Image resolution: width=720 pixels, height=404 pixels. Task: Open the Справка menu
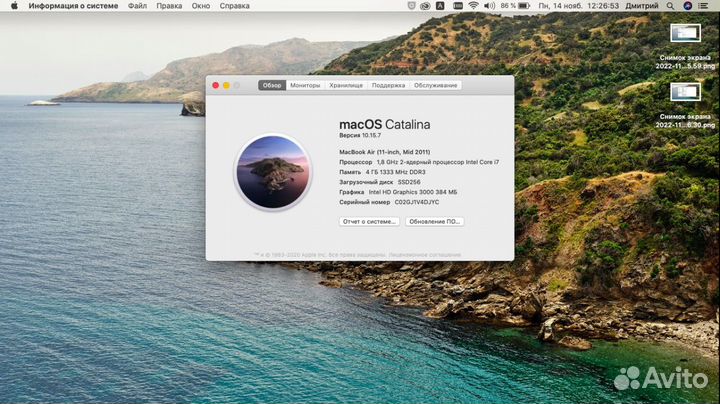tap(234, 6)
